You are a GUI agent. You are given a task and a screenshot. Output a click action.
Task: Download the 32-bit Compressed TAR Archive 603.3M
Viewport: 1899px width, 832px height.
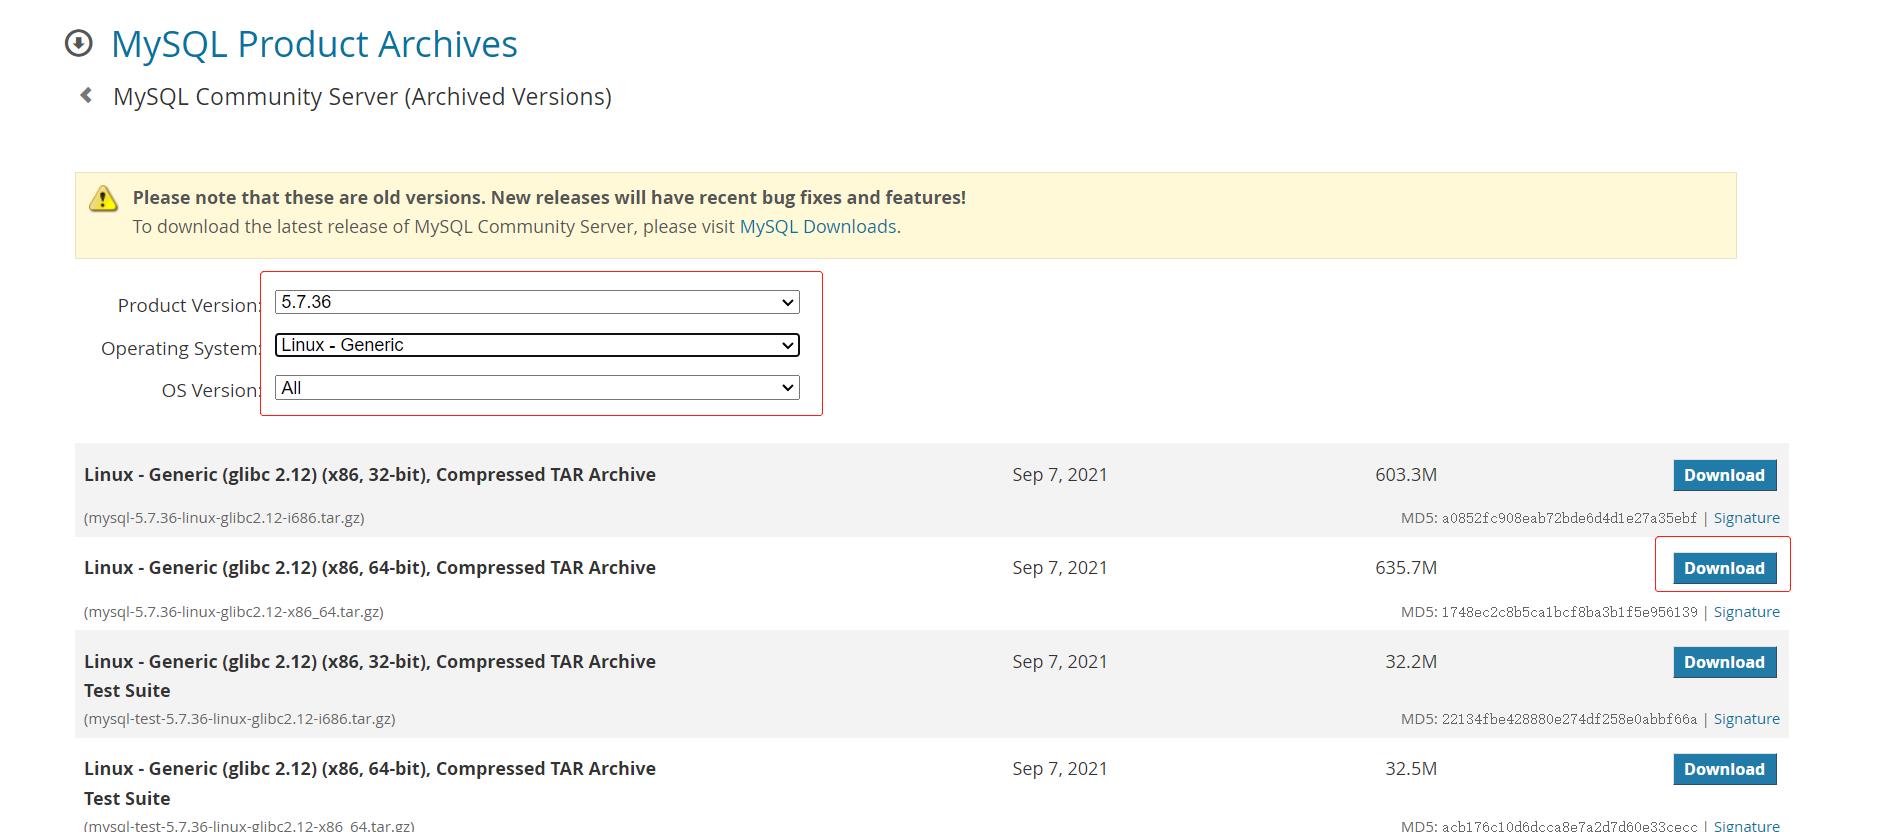[x=1725, y=475]
